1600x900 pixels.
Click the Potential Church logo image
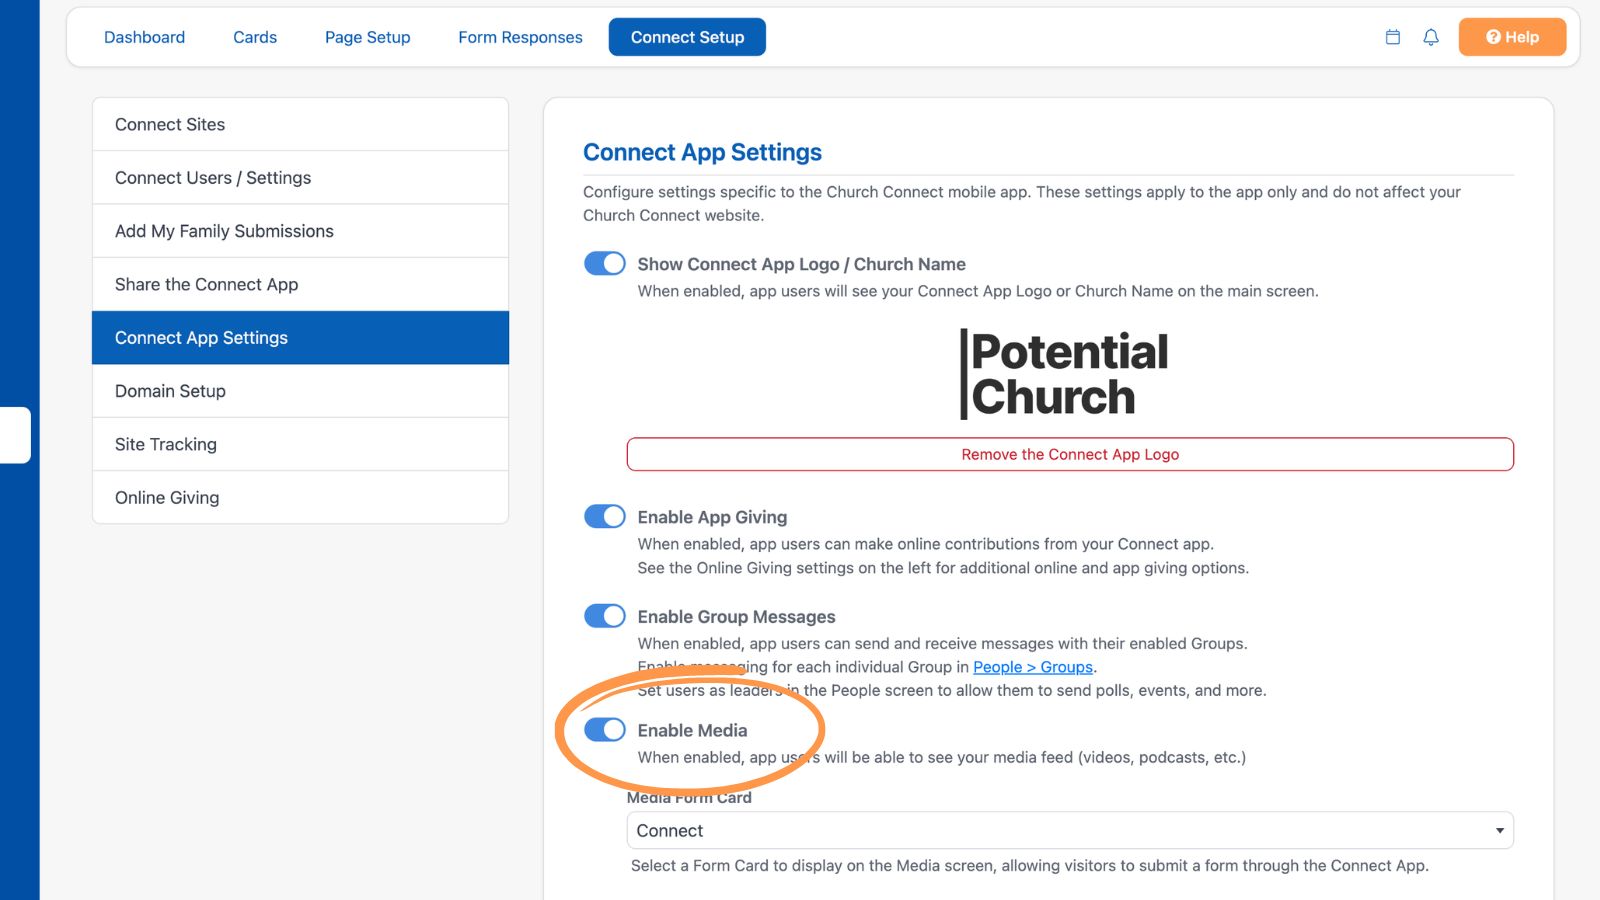point(1064,374)
